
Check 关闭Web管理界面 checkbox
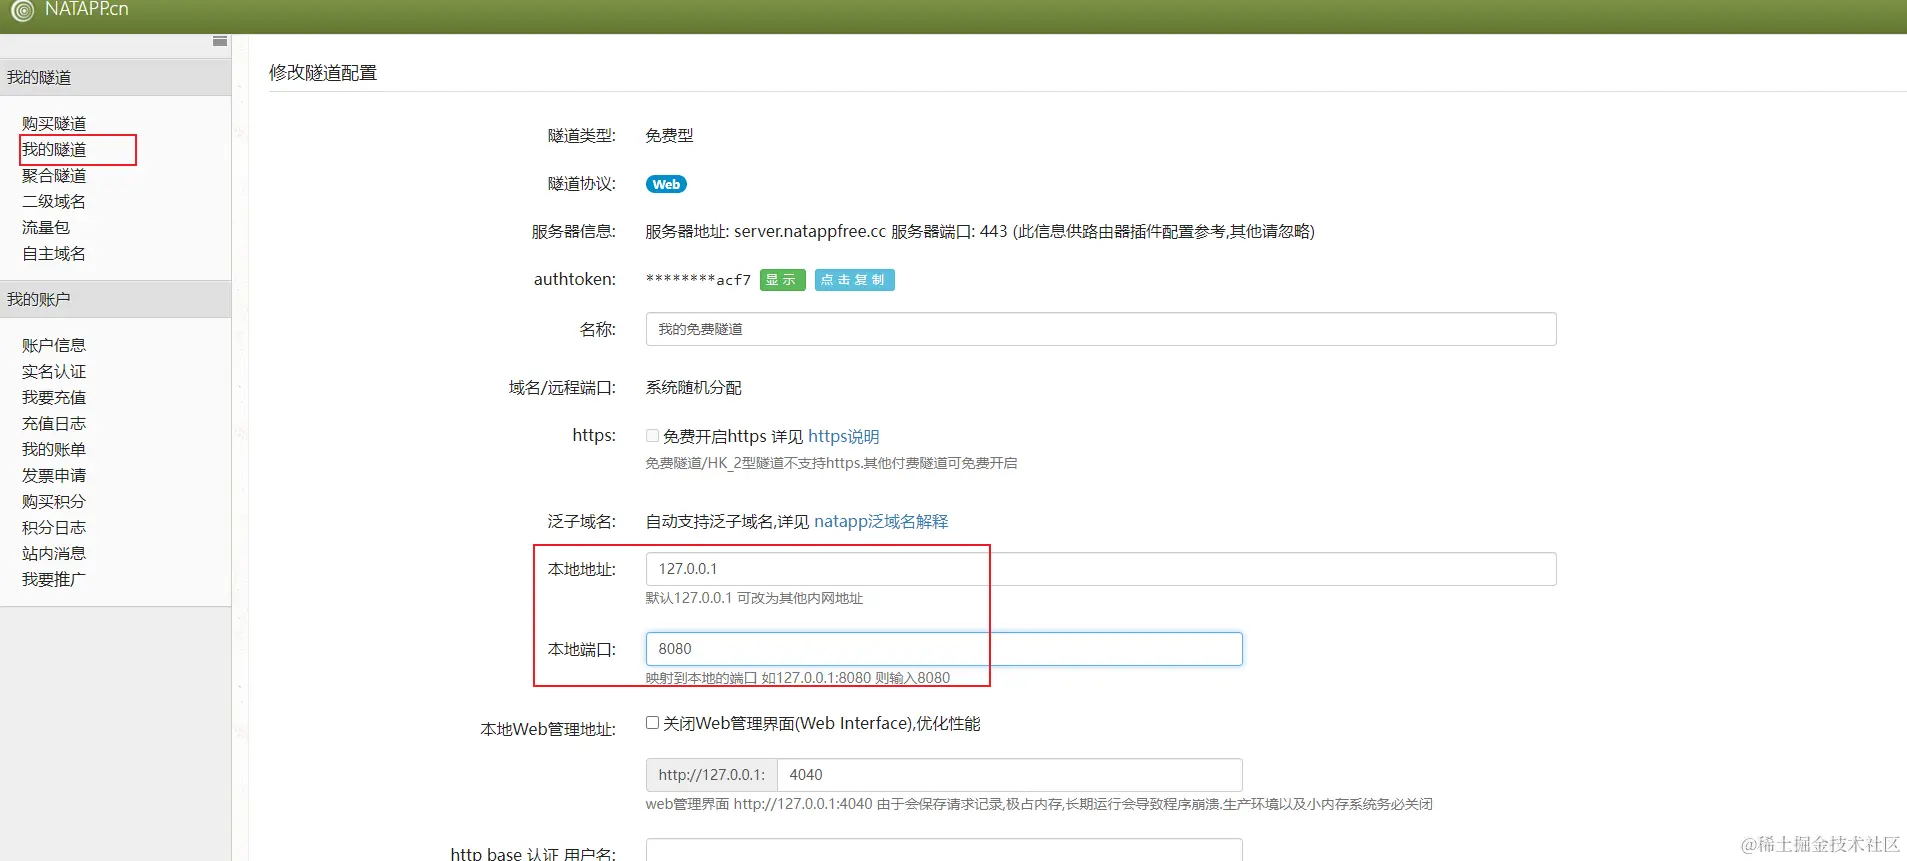[652, 723]
